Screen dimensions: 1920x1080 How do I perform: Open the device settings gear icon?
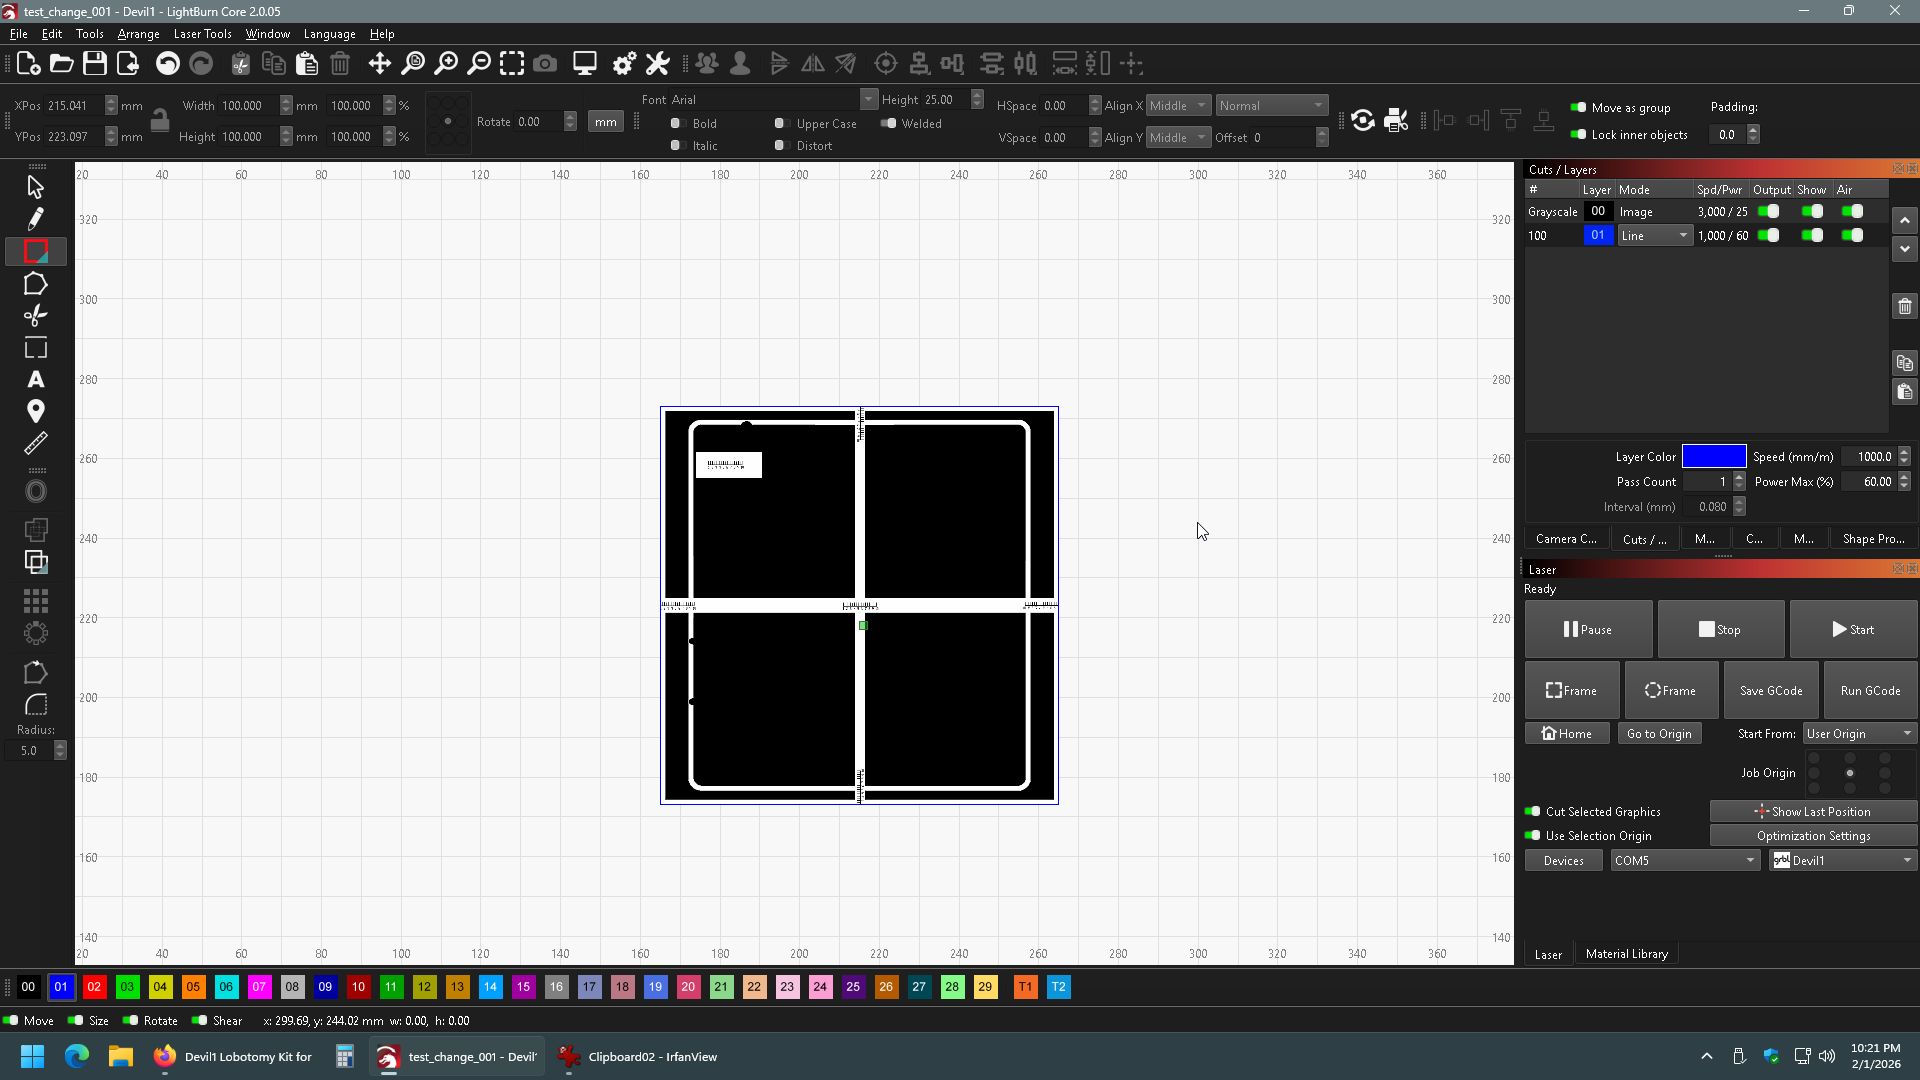[x=624, y=64]
